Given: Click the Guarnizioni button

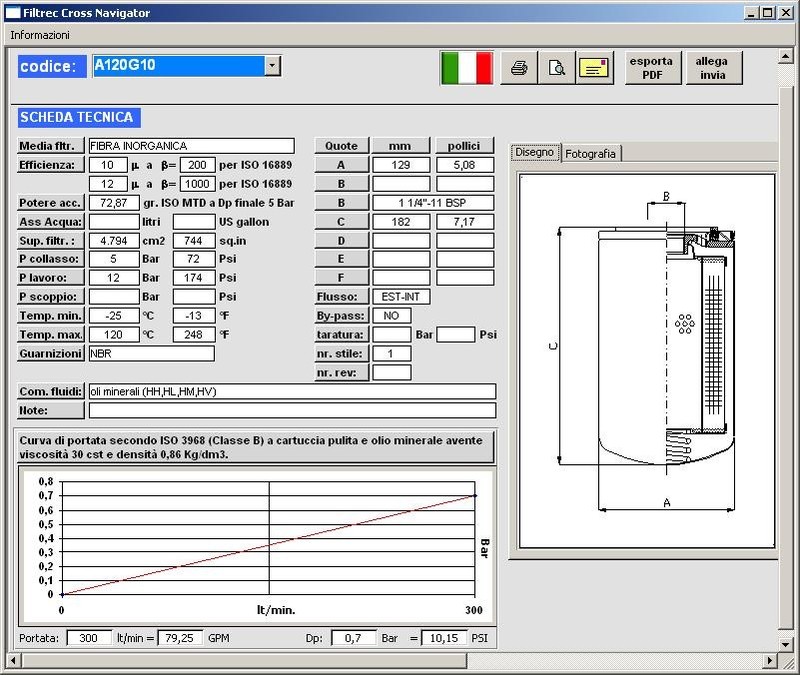Looking at the screenshot, I should pos(51,354).
